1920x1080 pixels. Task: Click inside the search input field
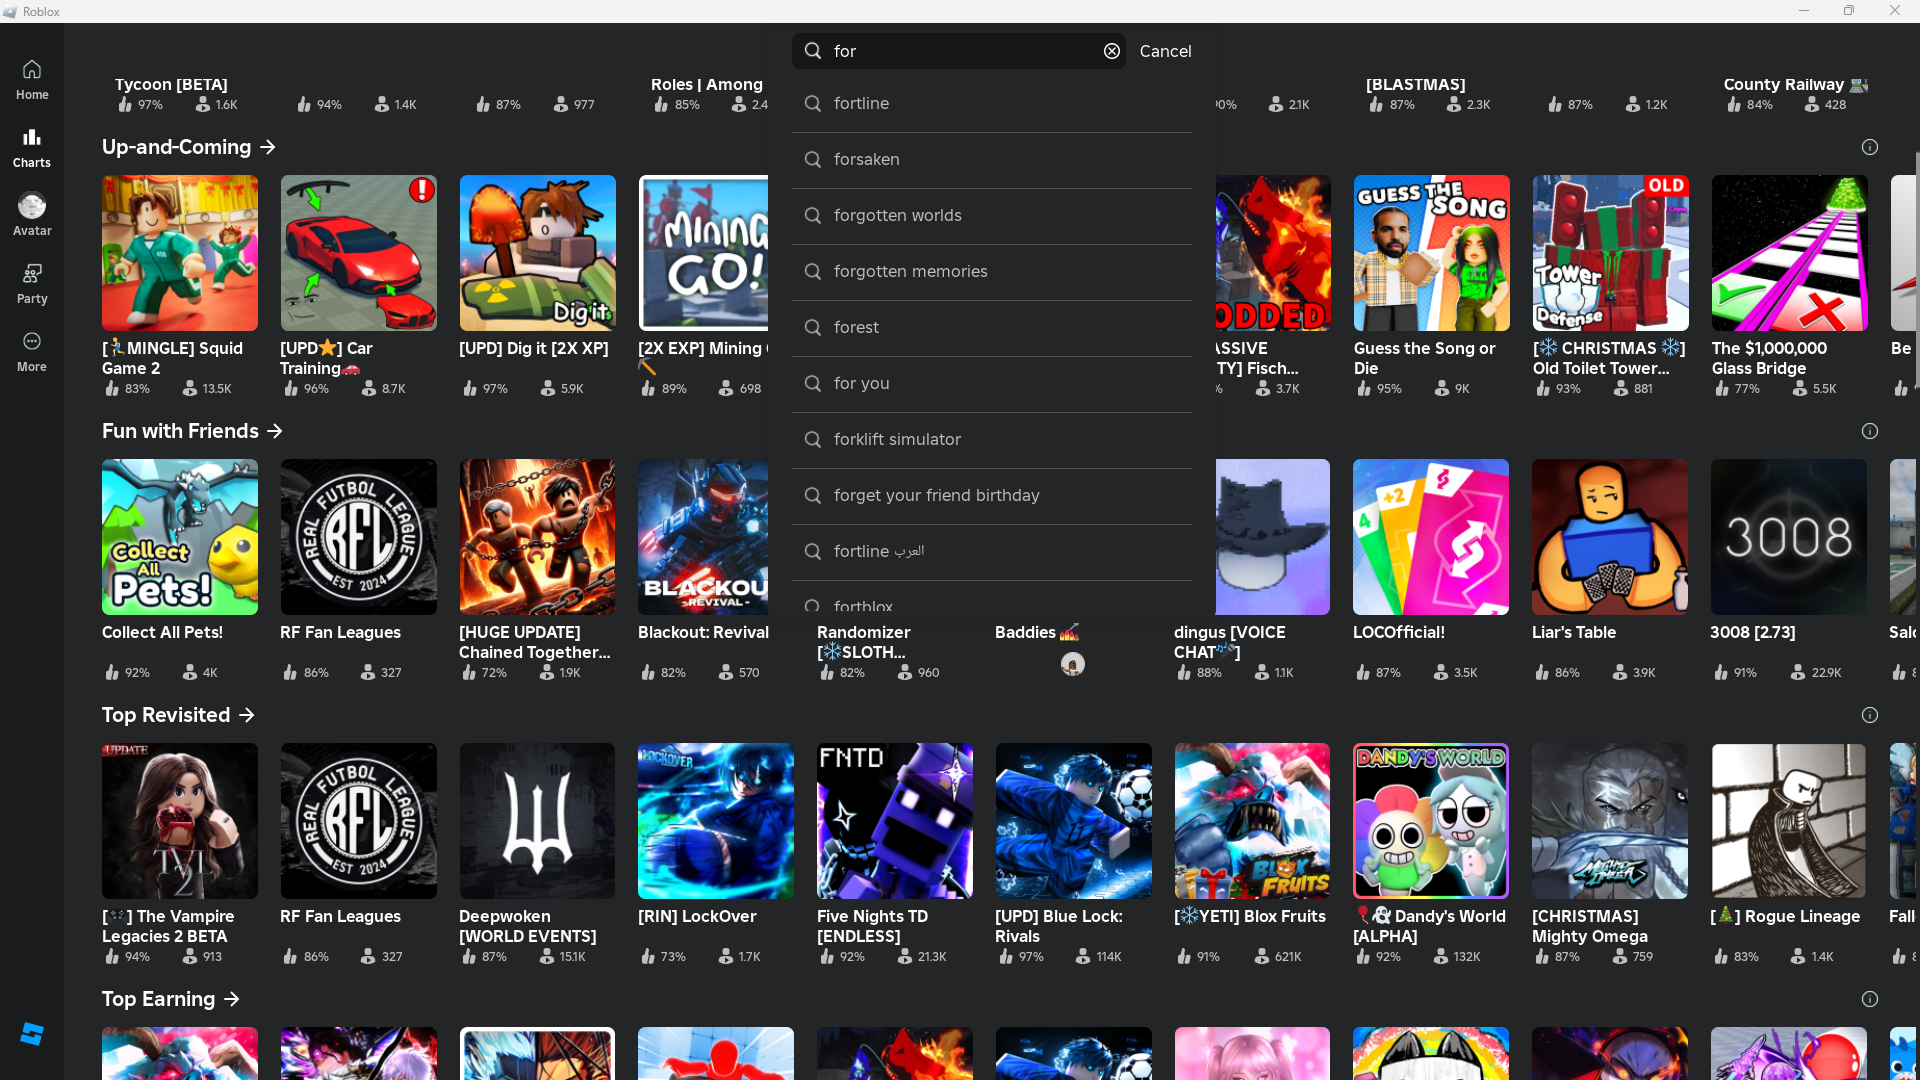point(960,51)
